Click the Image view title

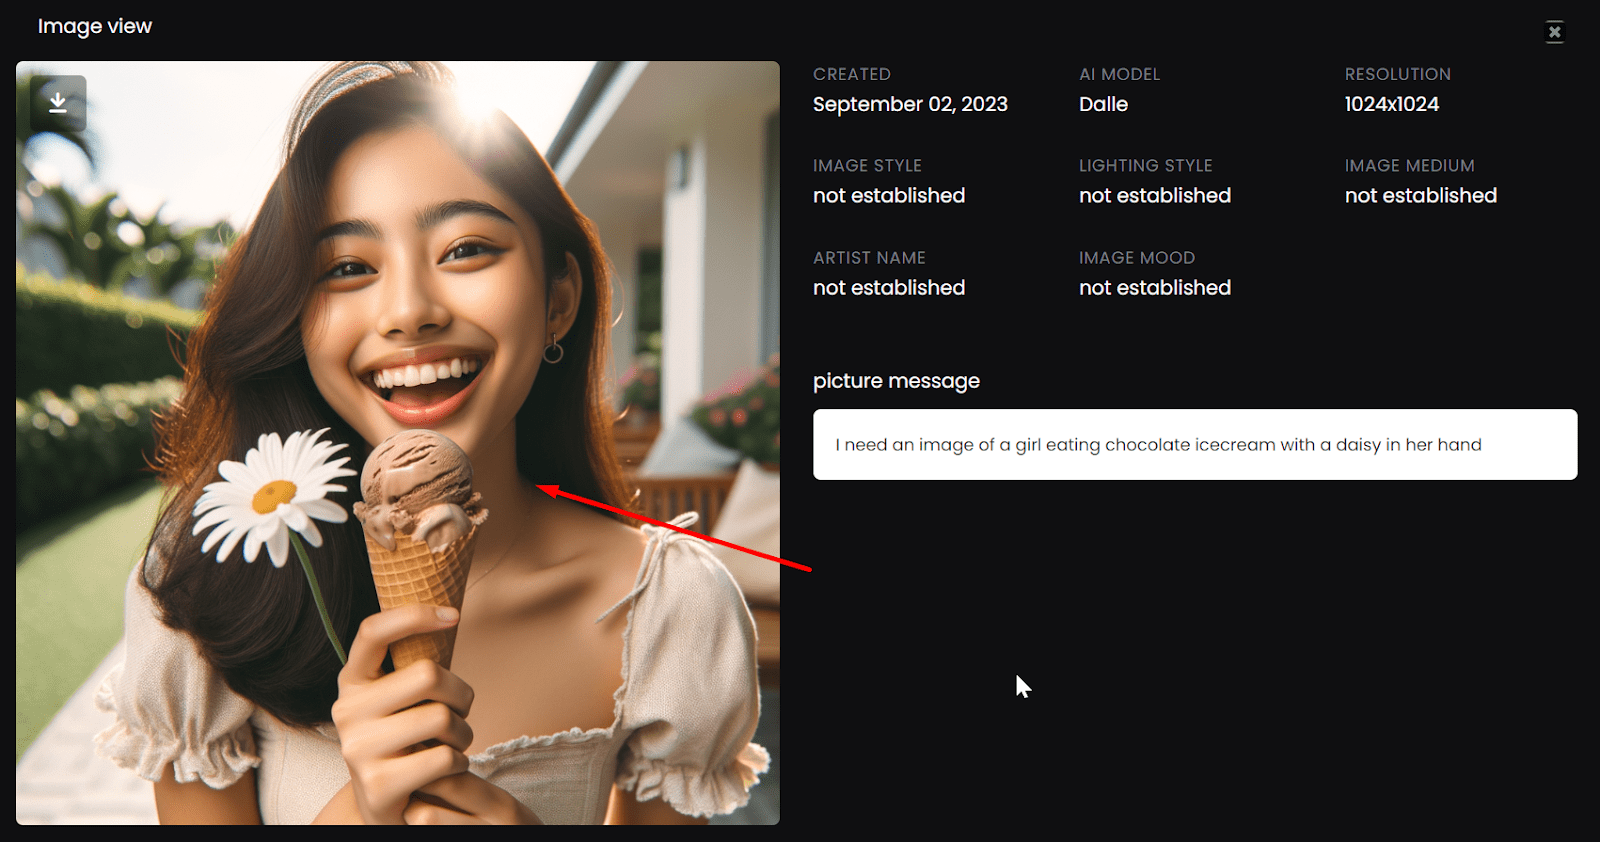click(x=95, y=27)
